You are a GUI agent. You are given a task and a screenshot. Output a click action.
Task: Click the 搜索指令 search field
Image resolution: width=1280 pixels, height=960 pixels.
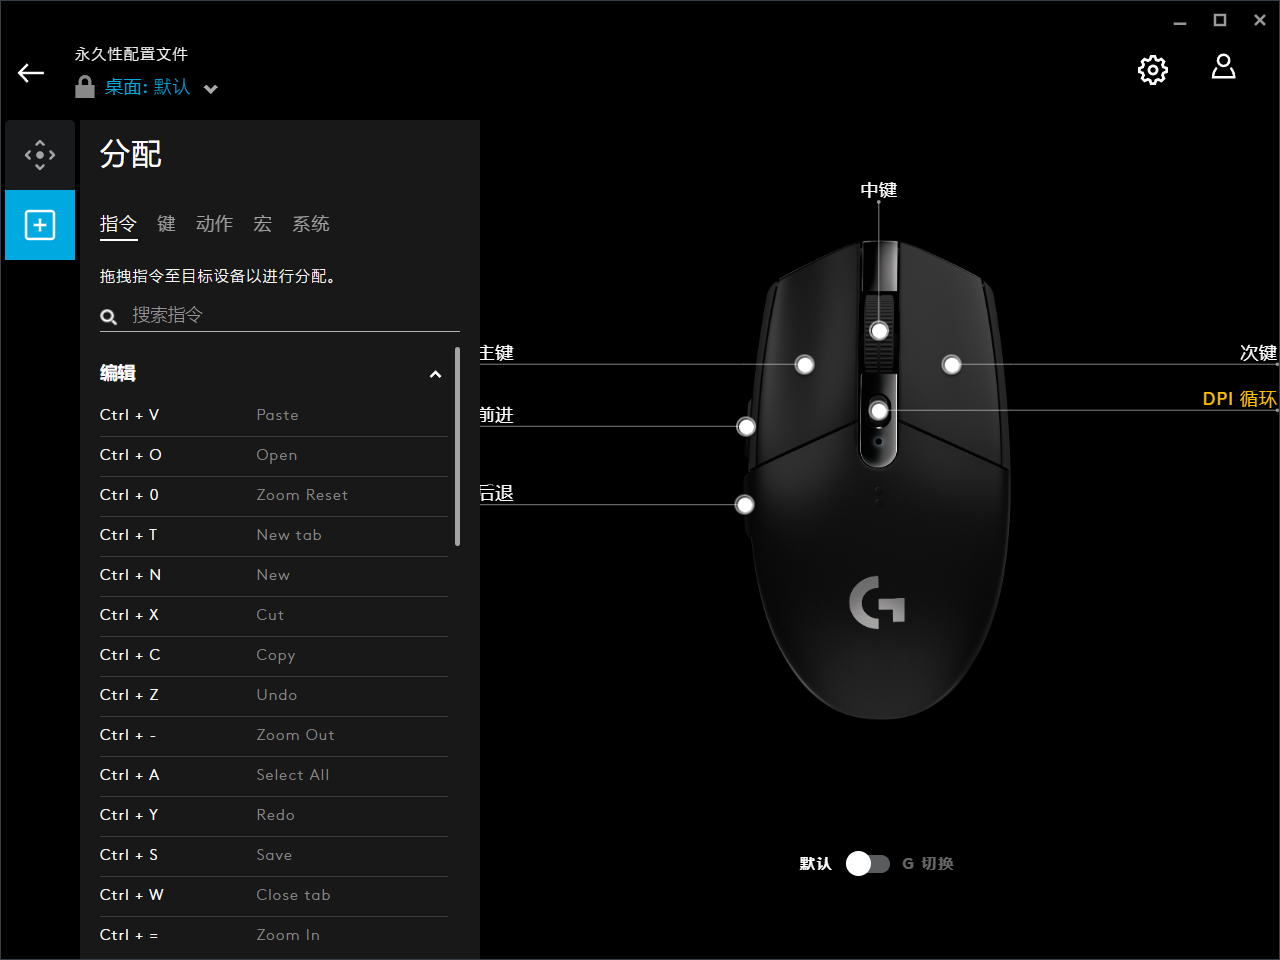click(x=280, y=316)
